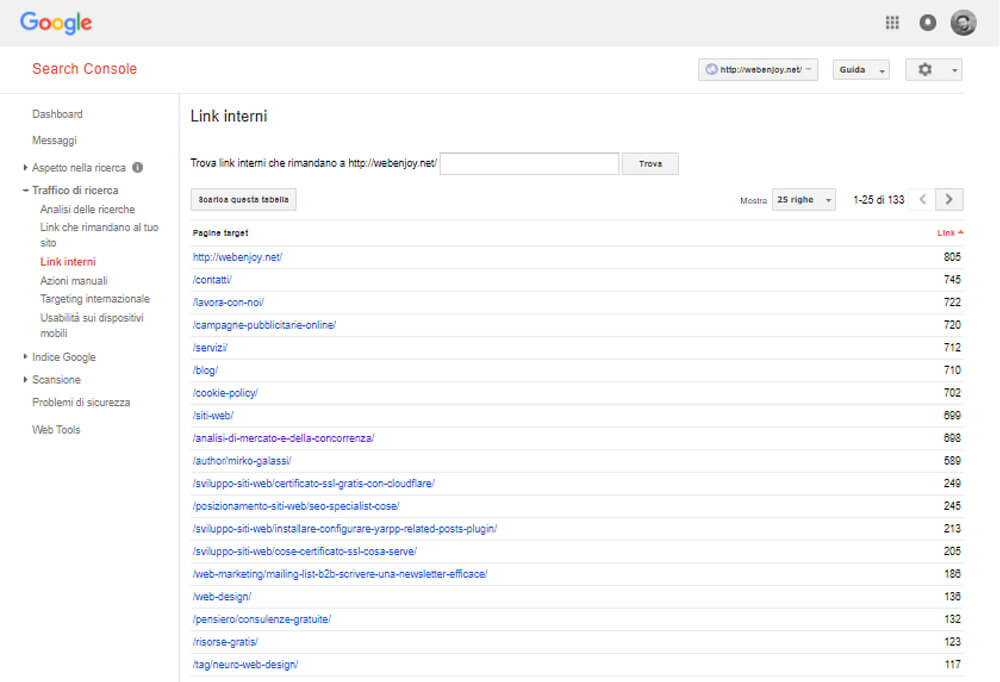
Task: Open the /cookie-policy/ link
Action: point(225,393)
